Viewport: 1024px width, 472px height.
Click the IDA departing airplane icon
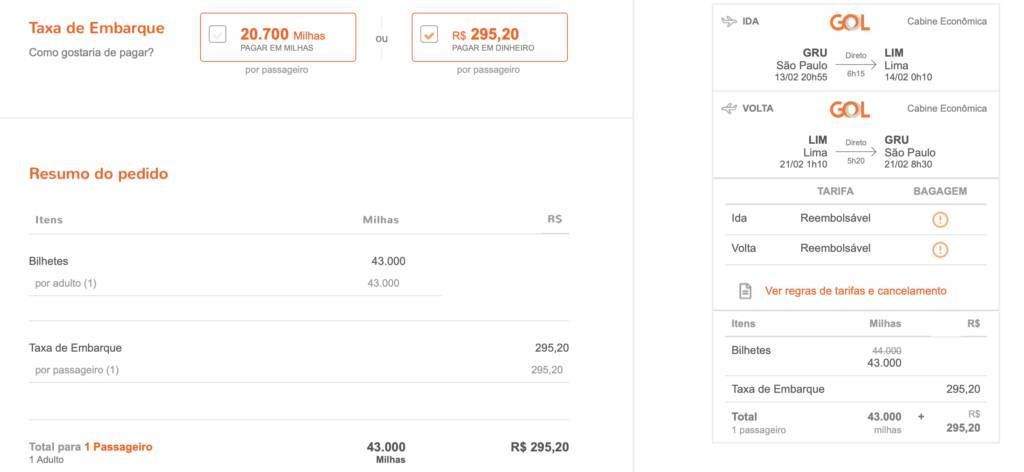pos(729,22)
